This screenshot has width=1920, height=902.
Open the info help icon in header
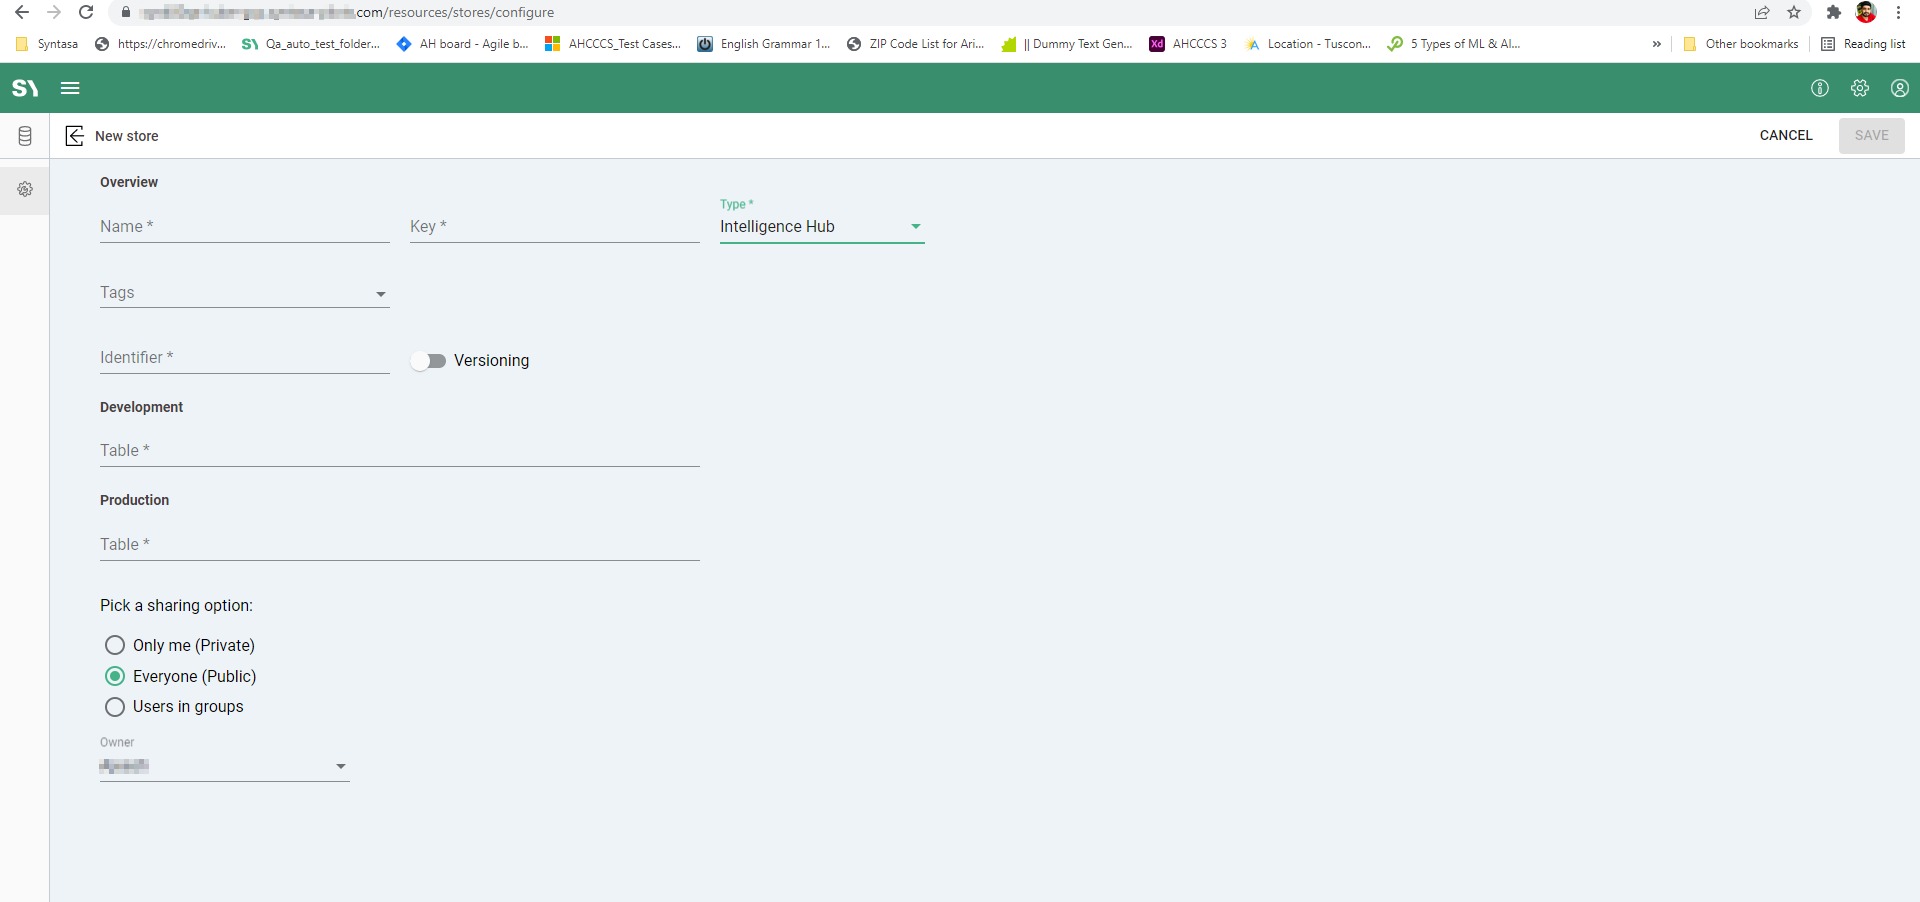[1819, 88]
